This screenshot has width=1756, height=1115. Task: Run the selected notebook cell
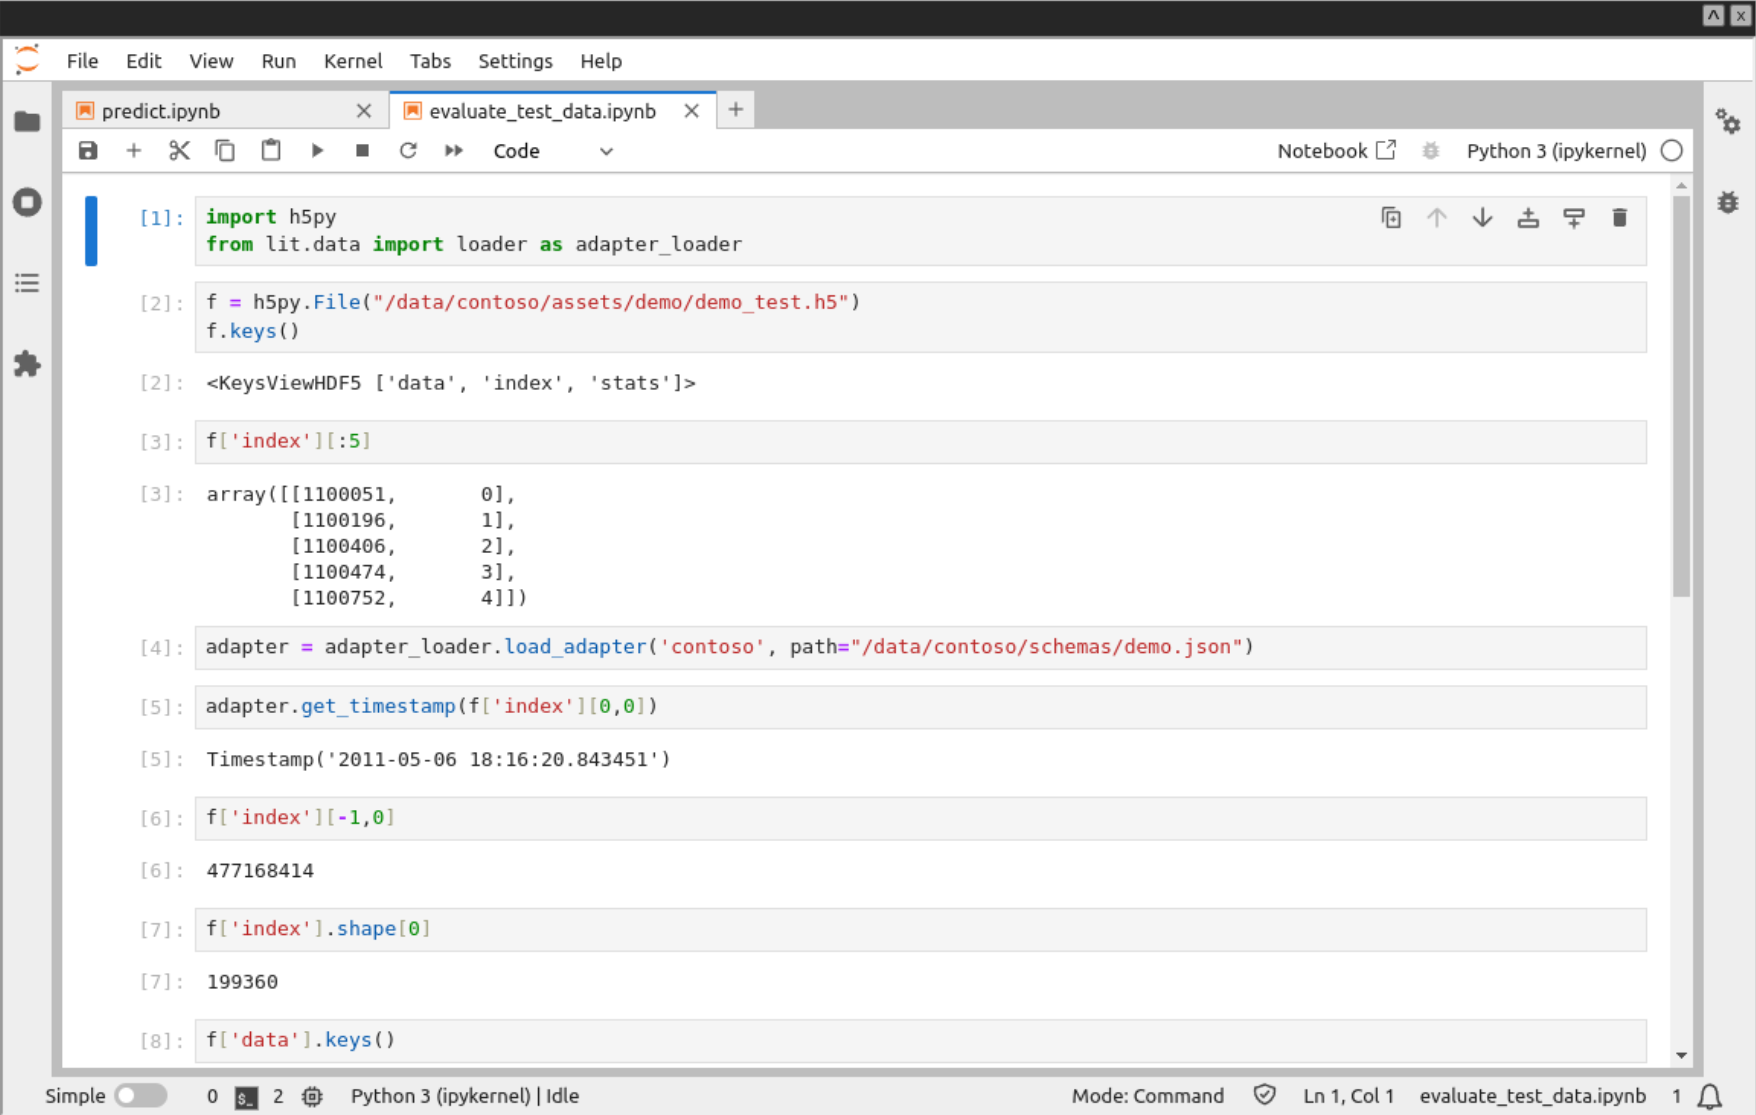pyautogui.click(x=317, y=150)
